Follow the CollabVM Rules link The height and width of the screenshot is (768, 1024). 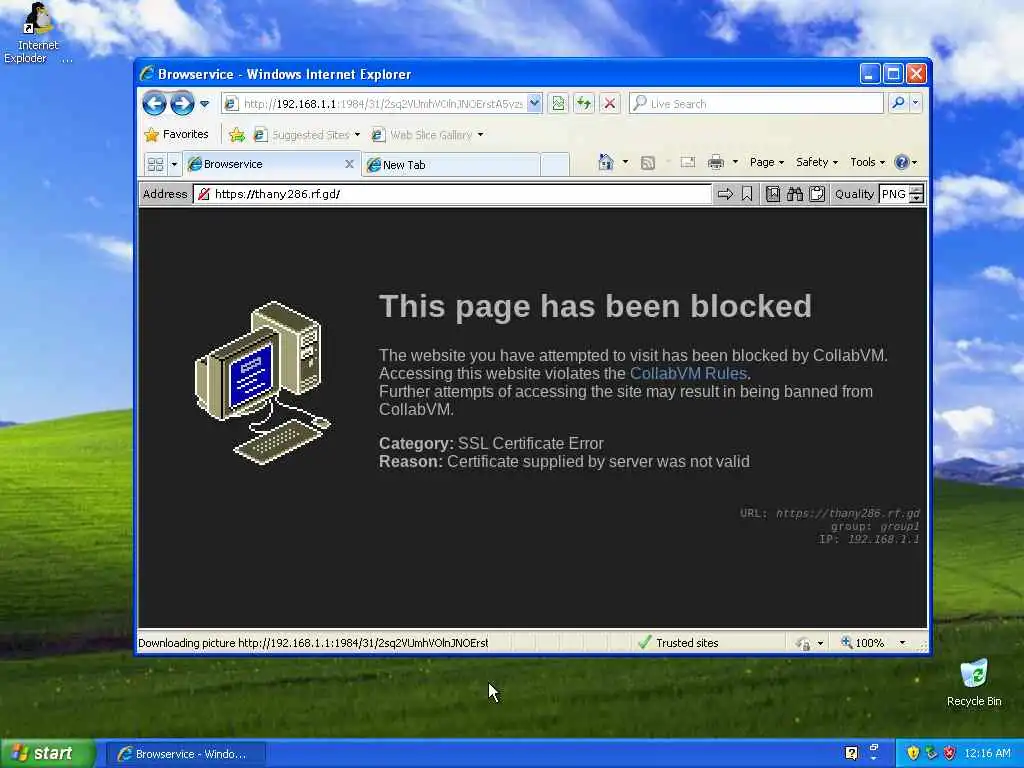click(x=688, y=374)
